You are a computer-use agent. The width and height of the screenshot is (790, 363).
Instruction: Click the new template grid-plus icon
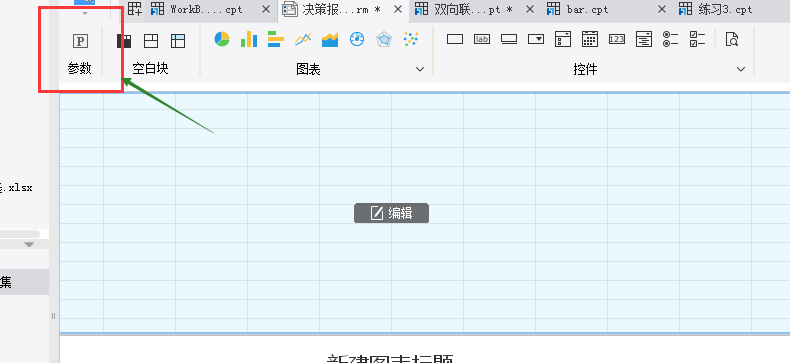pyautogui.click(x=134, y=9)
